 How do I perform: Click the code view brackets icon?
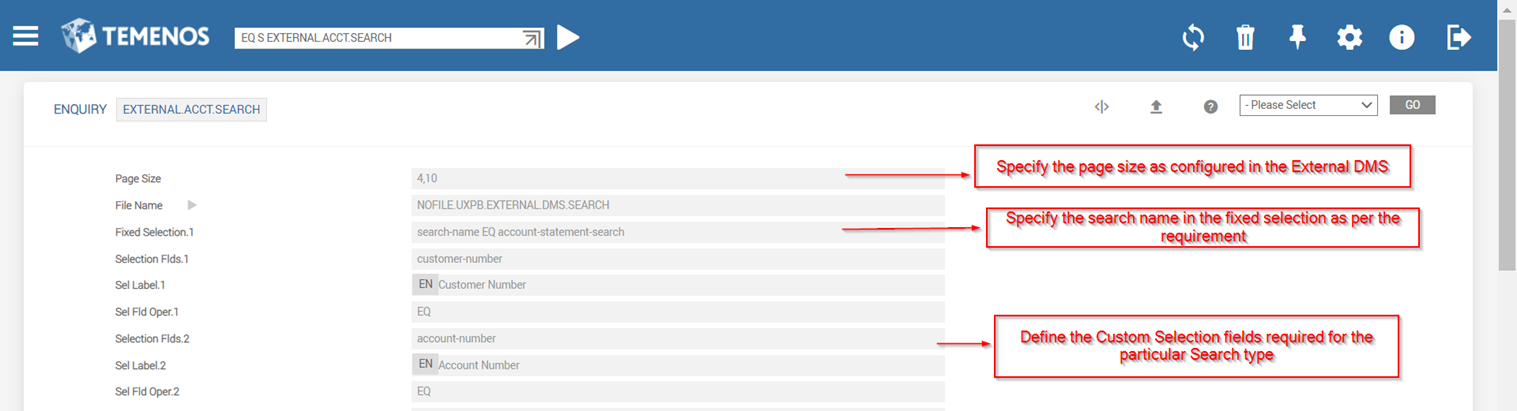(1101, 106)
